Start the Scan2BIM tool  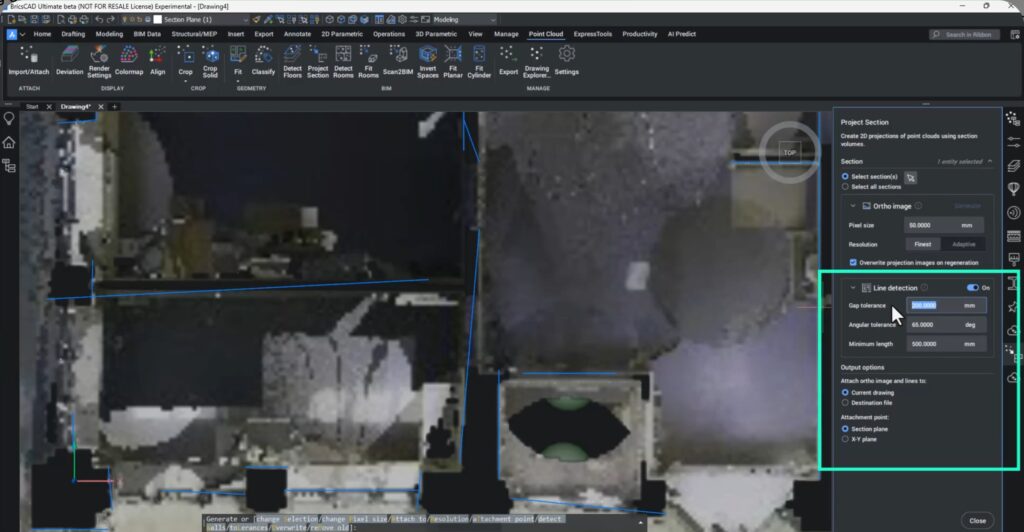[398, 61]
